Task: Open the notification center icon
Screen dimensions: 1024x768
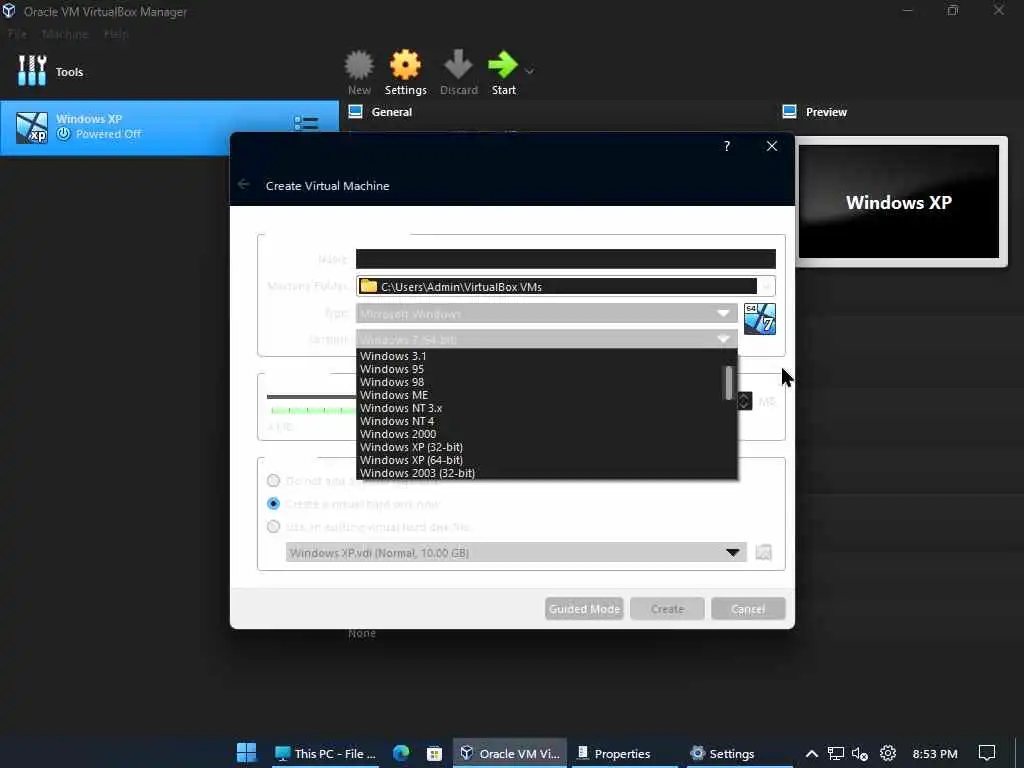Action: [x=987, y=753]
